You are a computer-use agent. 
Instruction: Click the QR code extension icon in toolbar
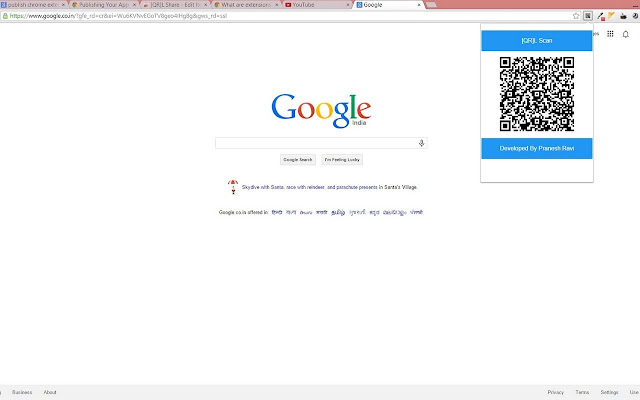(x=588, y=16)
